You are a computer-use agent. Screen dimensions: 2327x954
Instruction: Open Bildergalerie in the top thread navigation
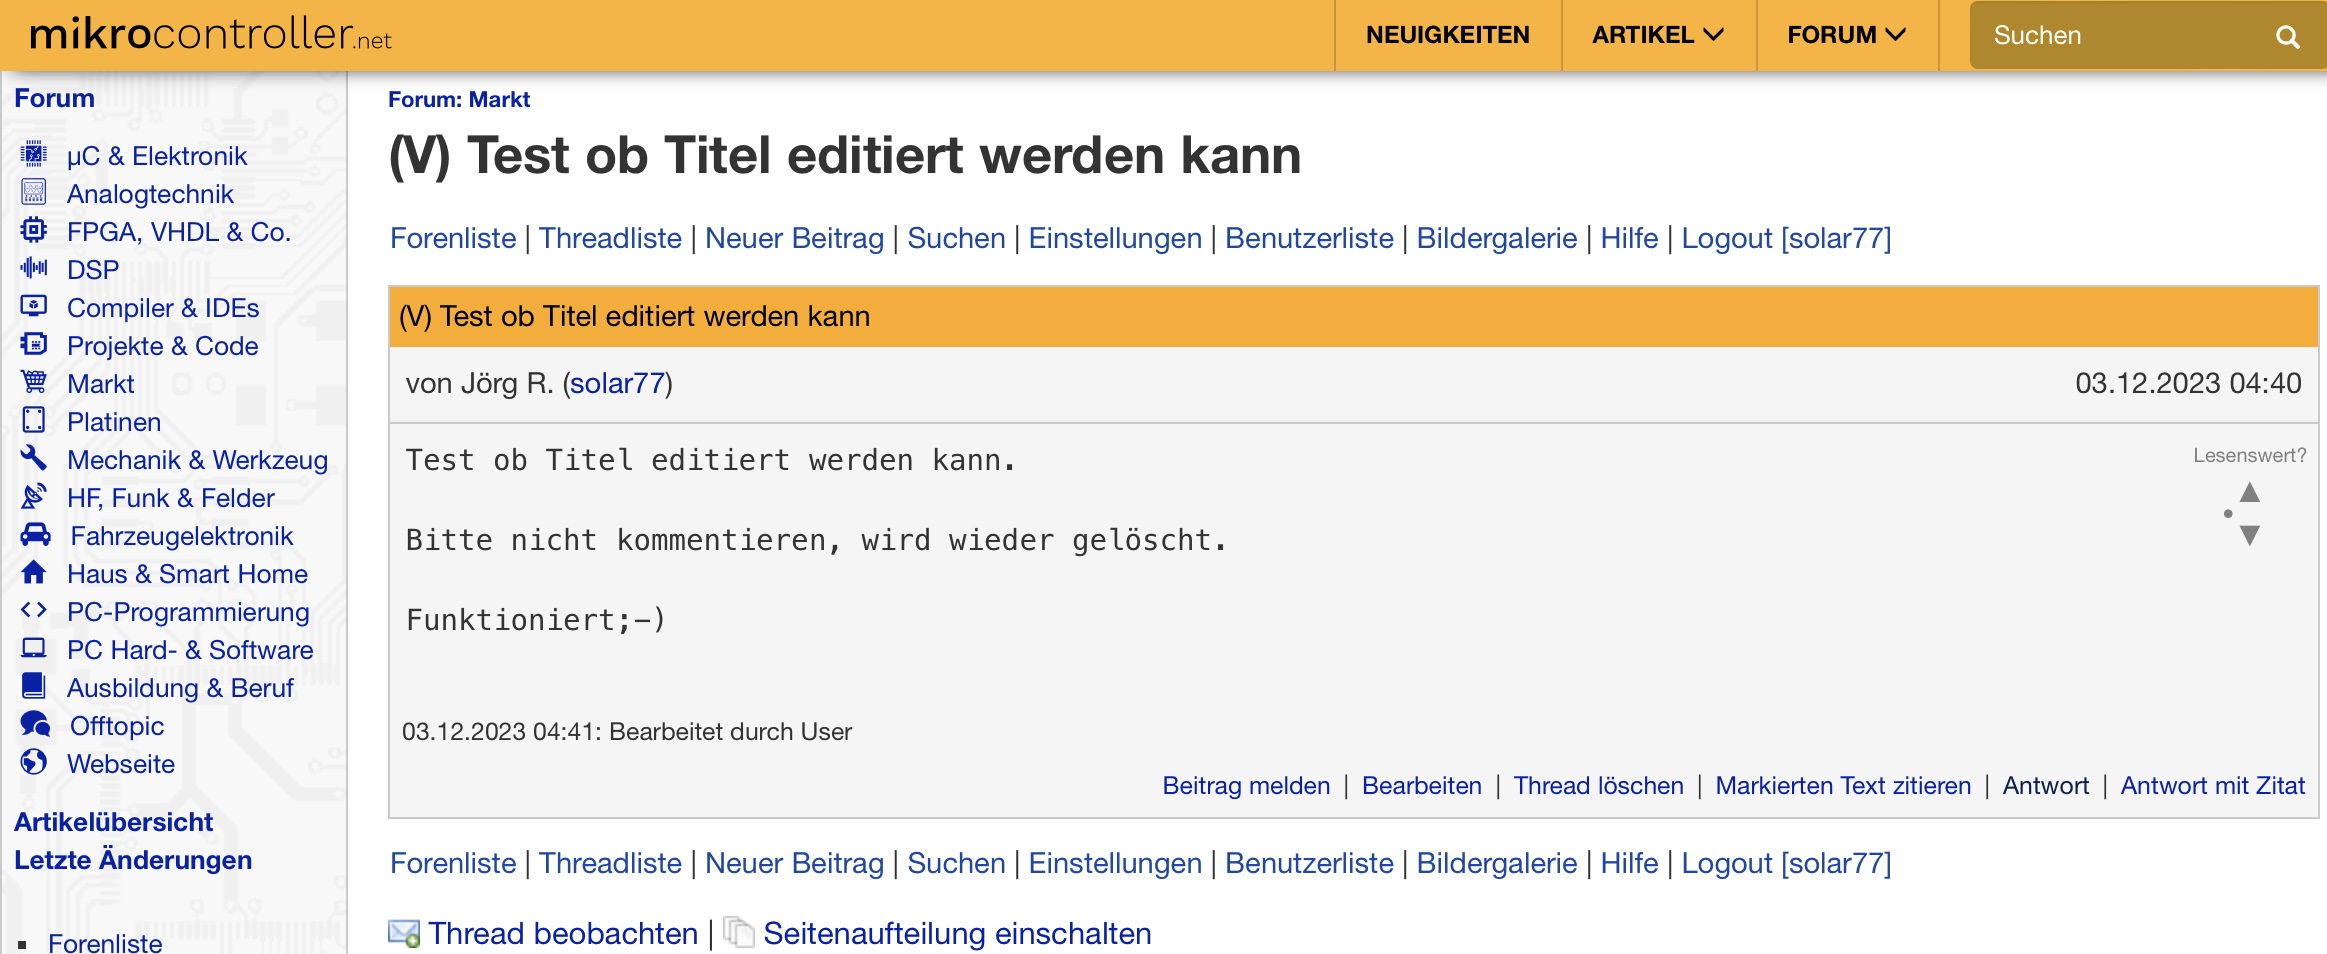point(1497,238)
